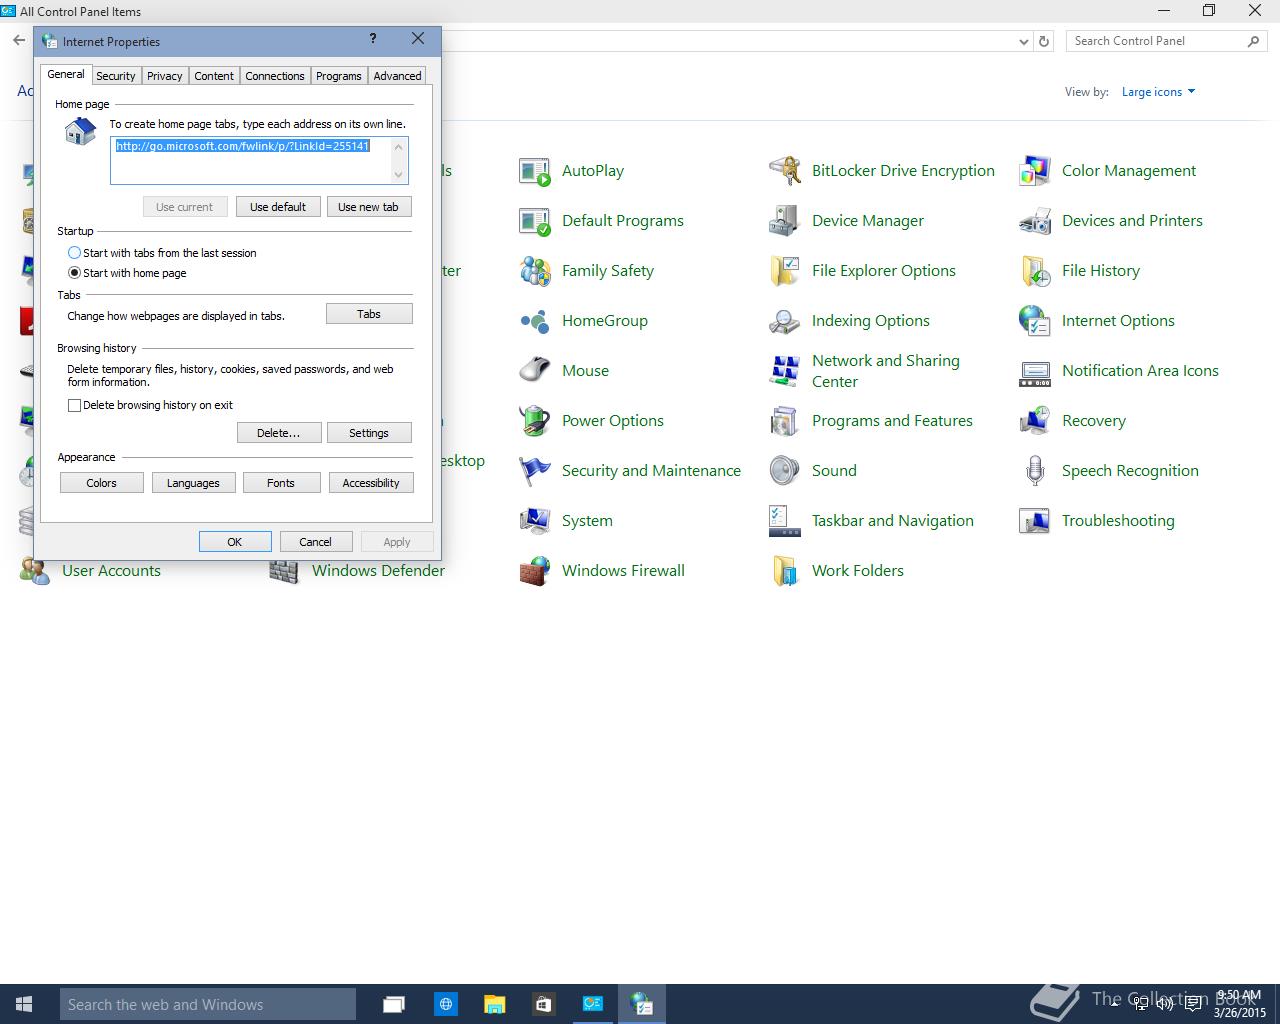Open the HomeGroup icon
Screen dimensions: 1280x1024
pyautogui.click(x=535, y=321)
